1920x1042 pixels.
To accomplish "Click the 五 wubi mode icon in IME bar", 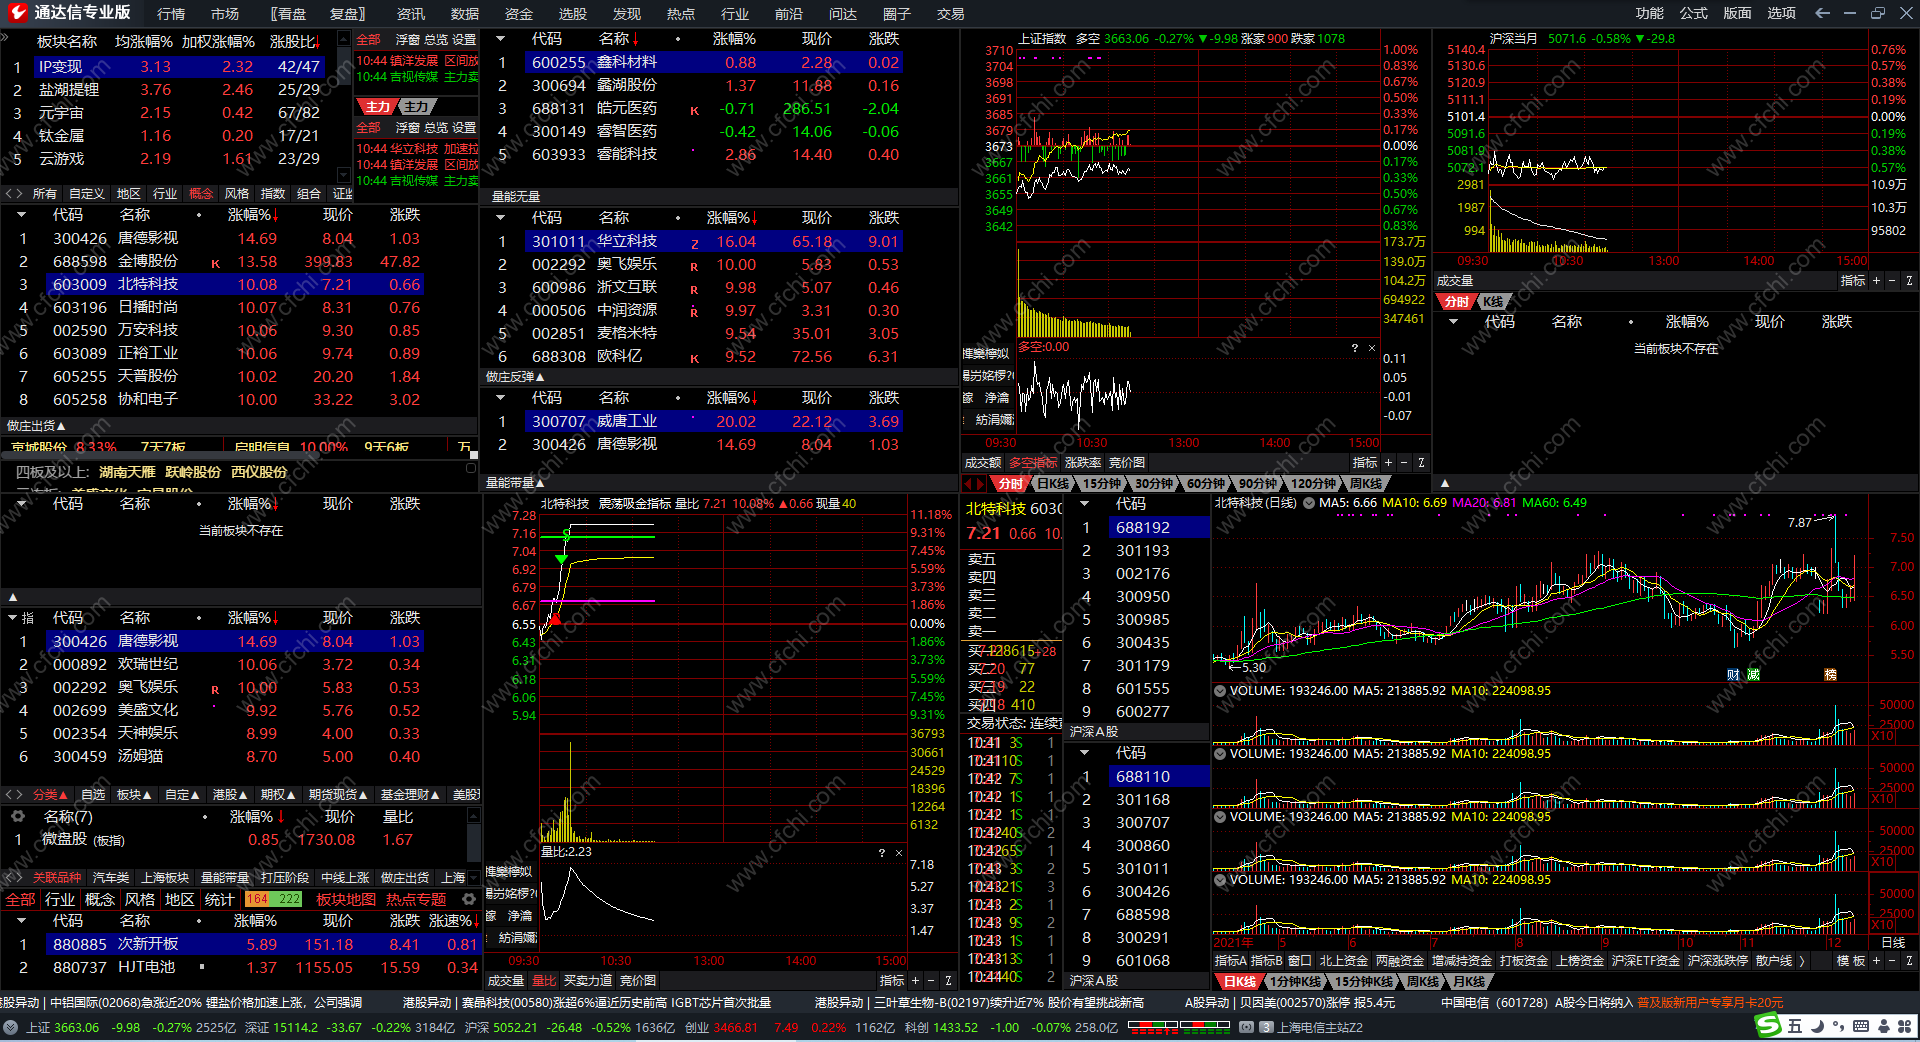I will [1795, 1026].
